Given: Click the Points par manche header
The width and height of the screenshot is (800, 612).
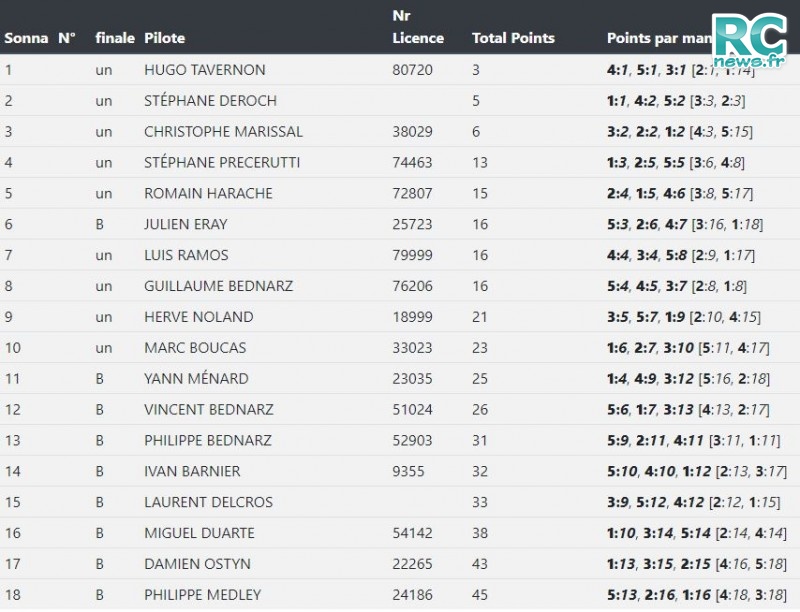Looking at the screenshot, I should (659, 38).
